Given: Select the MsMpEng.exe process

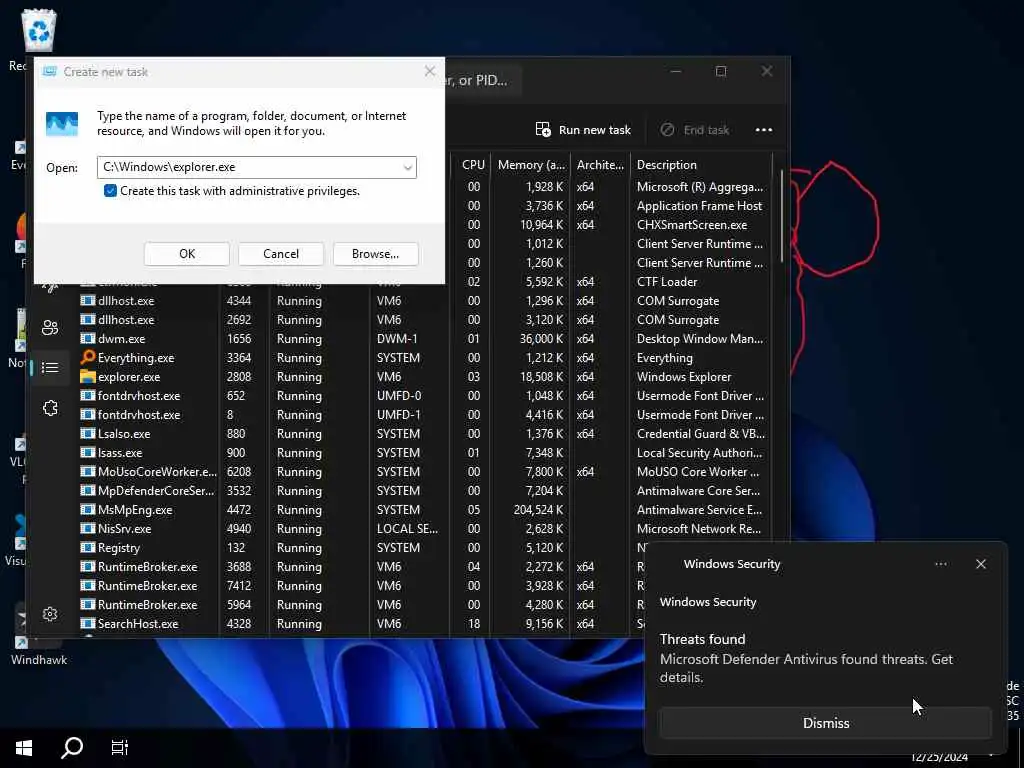Looking at the screenshot, I should [424, 509].
